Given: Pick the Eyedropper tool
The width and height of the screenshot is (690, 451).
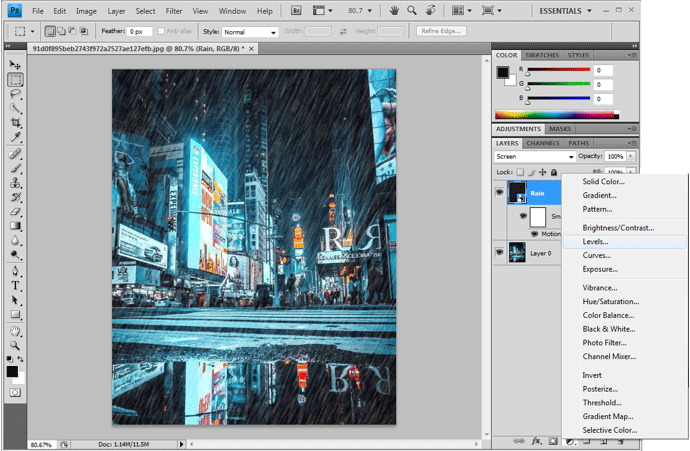Looking at the screenshot, I should coord(15,137).
